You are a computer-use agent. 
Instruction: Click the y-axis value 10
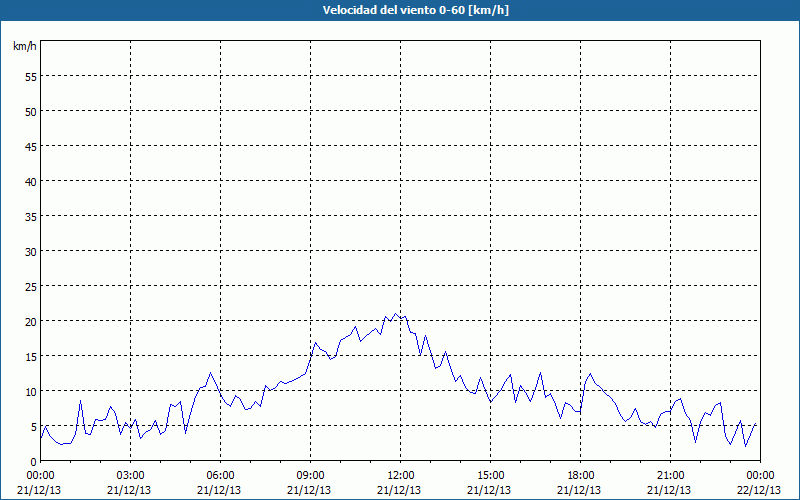(x=31, y=392)
